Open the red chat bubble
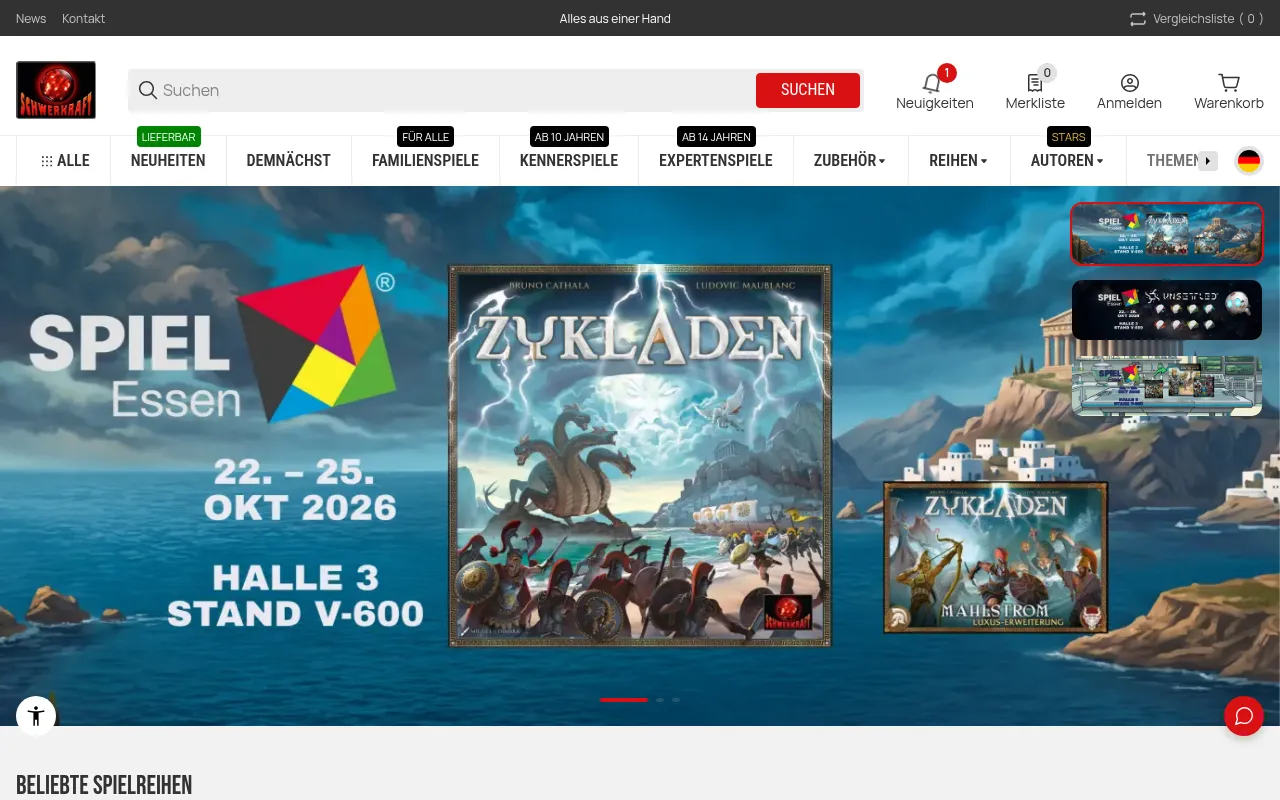Screen dimensions: 1280x800 [x=1244, y=716]
